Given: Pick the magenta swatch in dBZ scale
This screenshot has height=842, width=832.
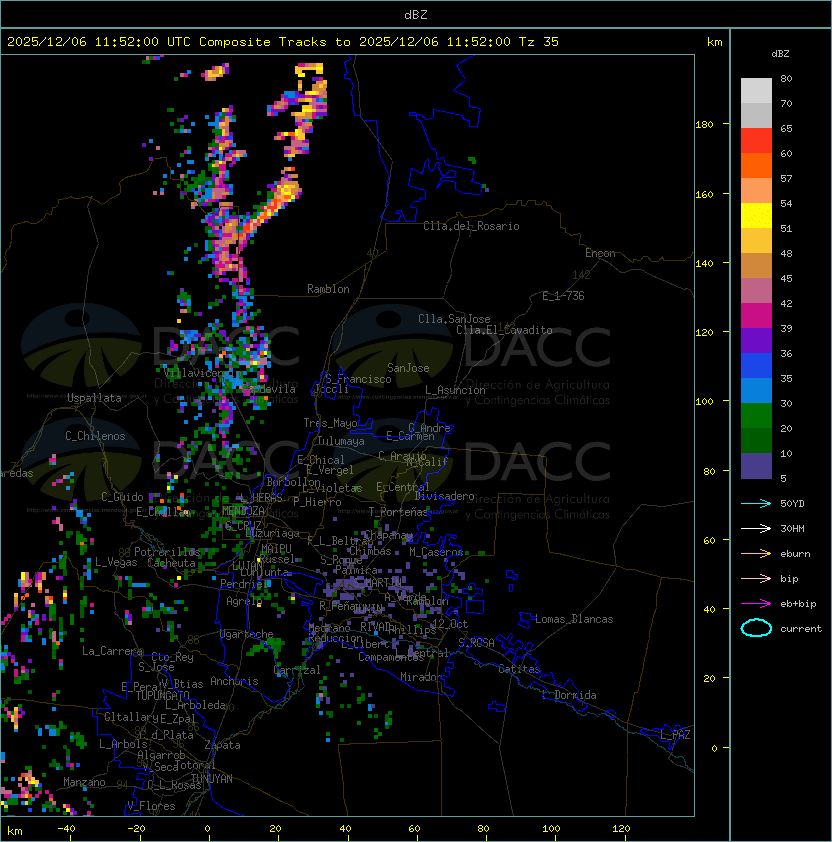Looking at the screenshot, I should coord(756,316).
